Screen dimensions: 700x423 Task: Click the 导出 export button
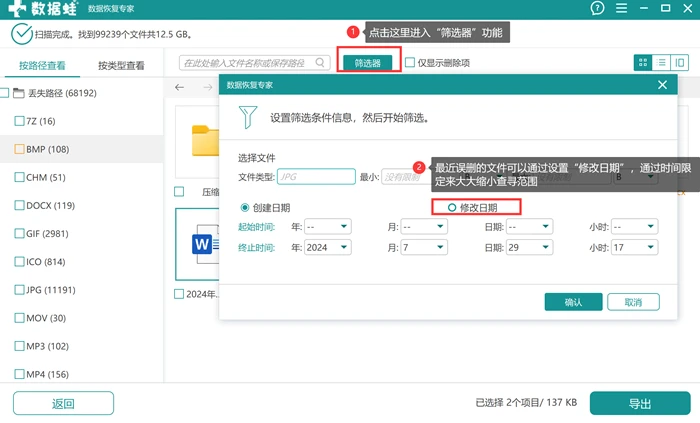[x=640, y=403]
